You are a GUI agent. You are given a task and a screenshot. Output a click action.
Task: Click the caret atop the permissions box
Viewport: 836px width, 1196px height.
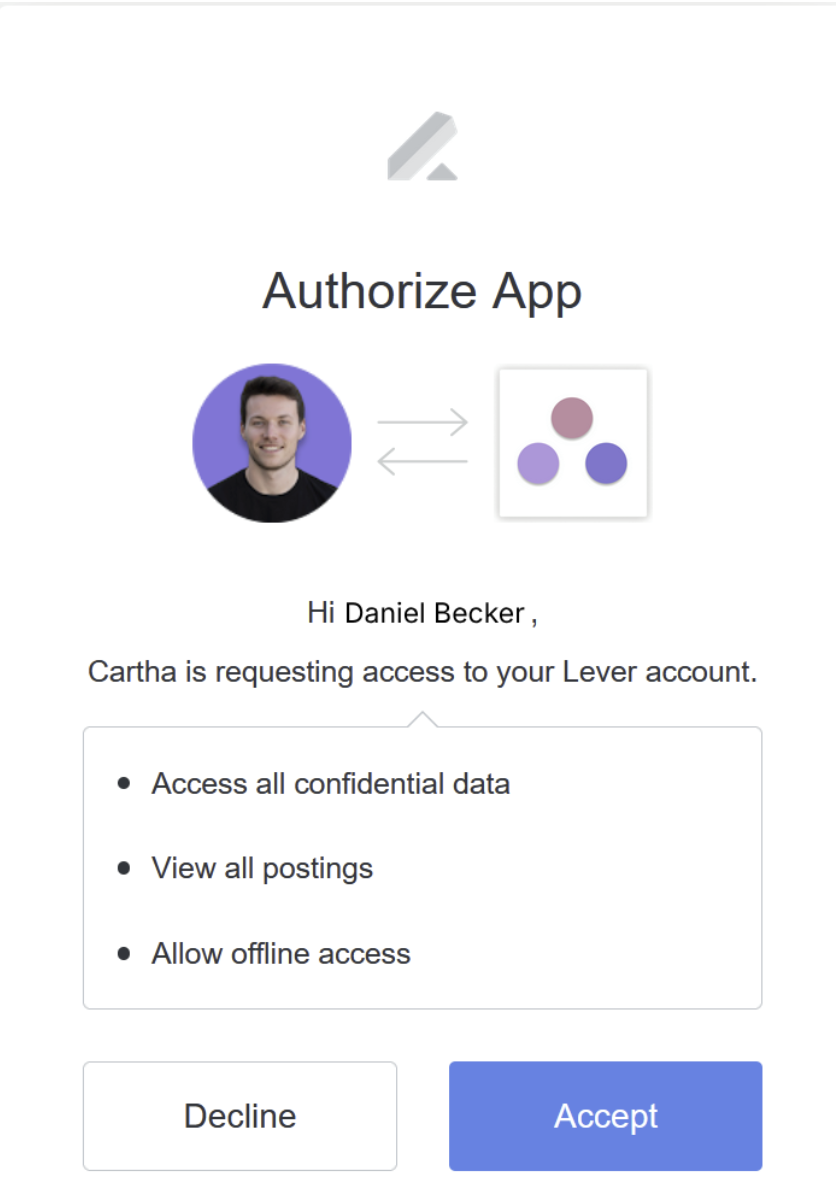pyautogui.click(x=423, y=719)
